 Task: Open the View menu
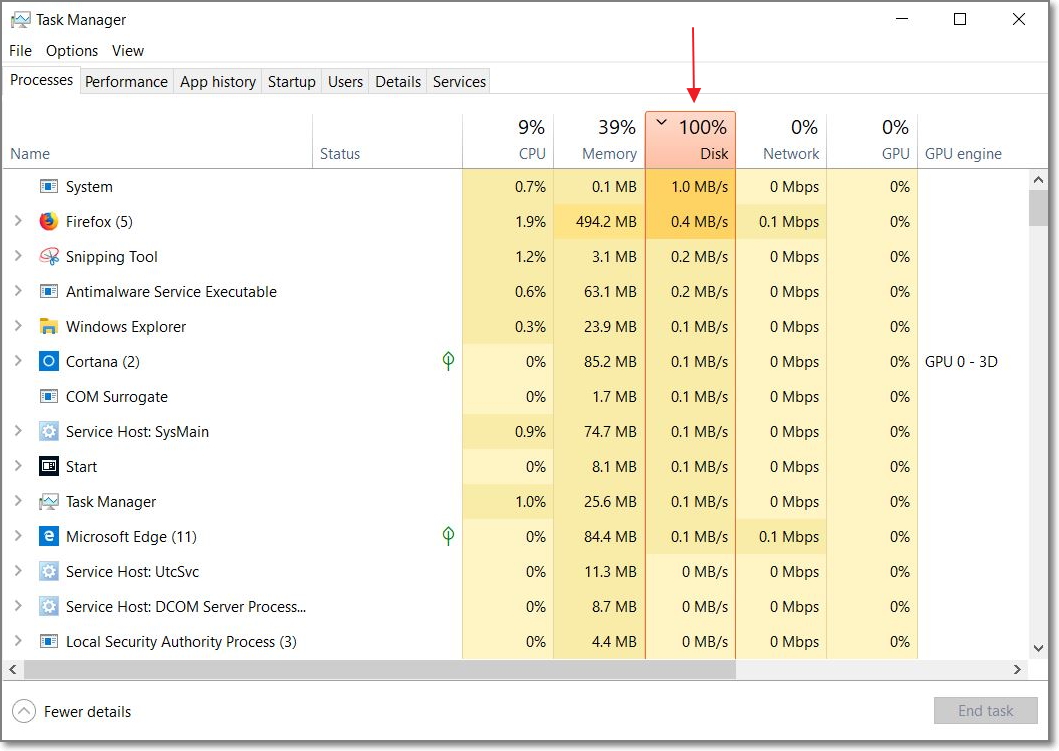(x=128, y=51)
